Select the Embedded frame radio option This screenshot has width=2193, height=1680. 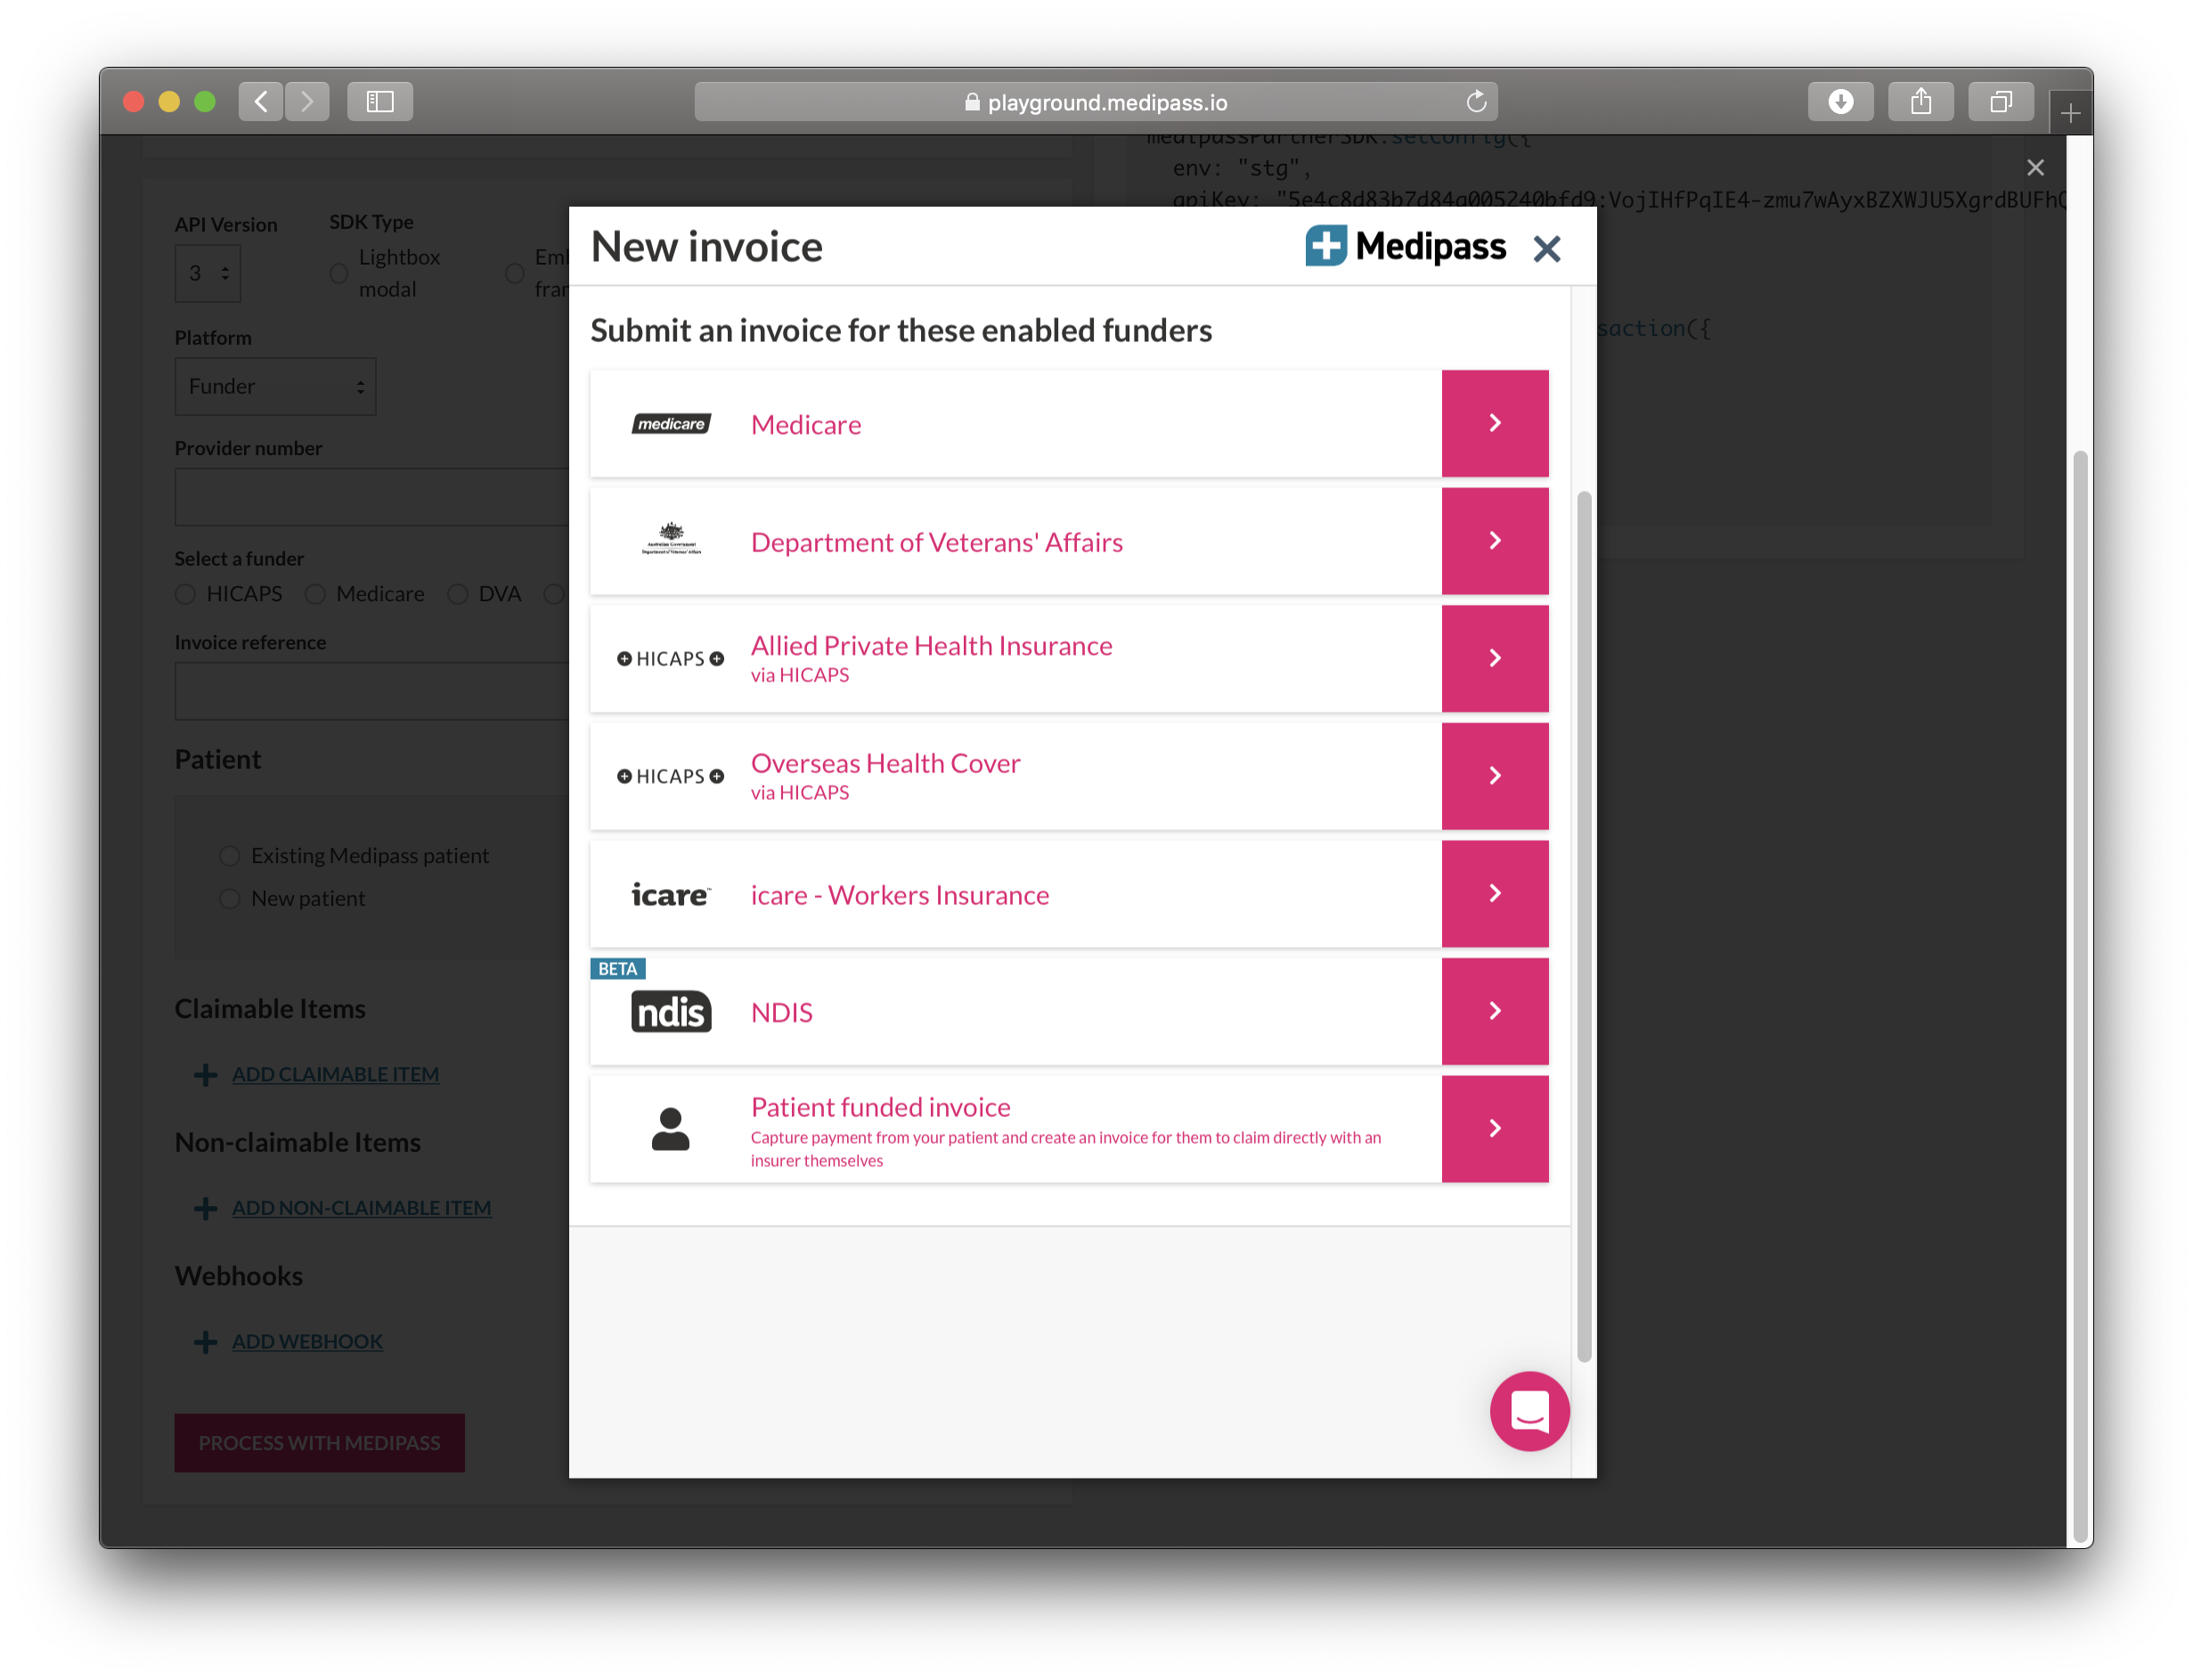(514, 273)
